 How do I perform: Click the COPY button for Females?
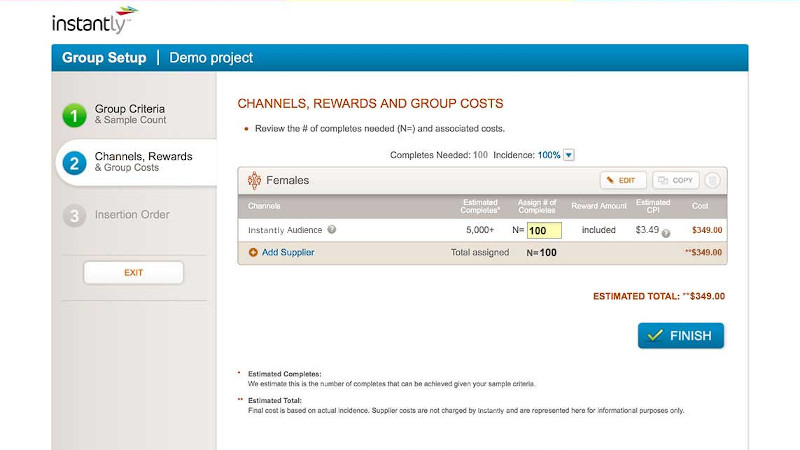click(676, 181)
